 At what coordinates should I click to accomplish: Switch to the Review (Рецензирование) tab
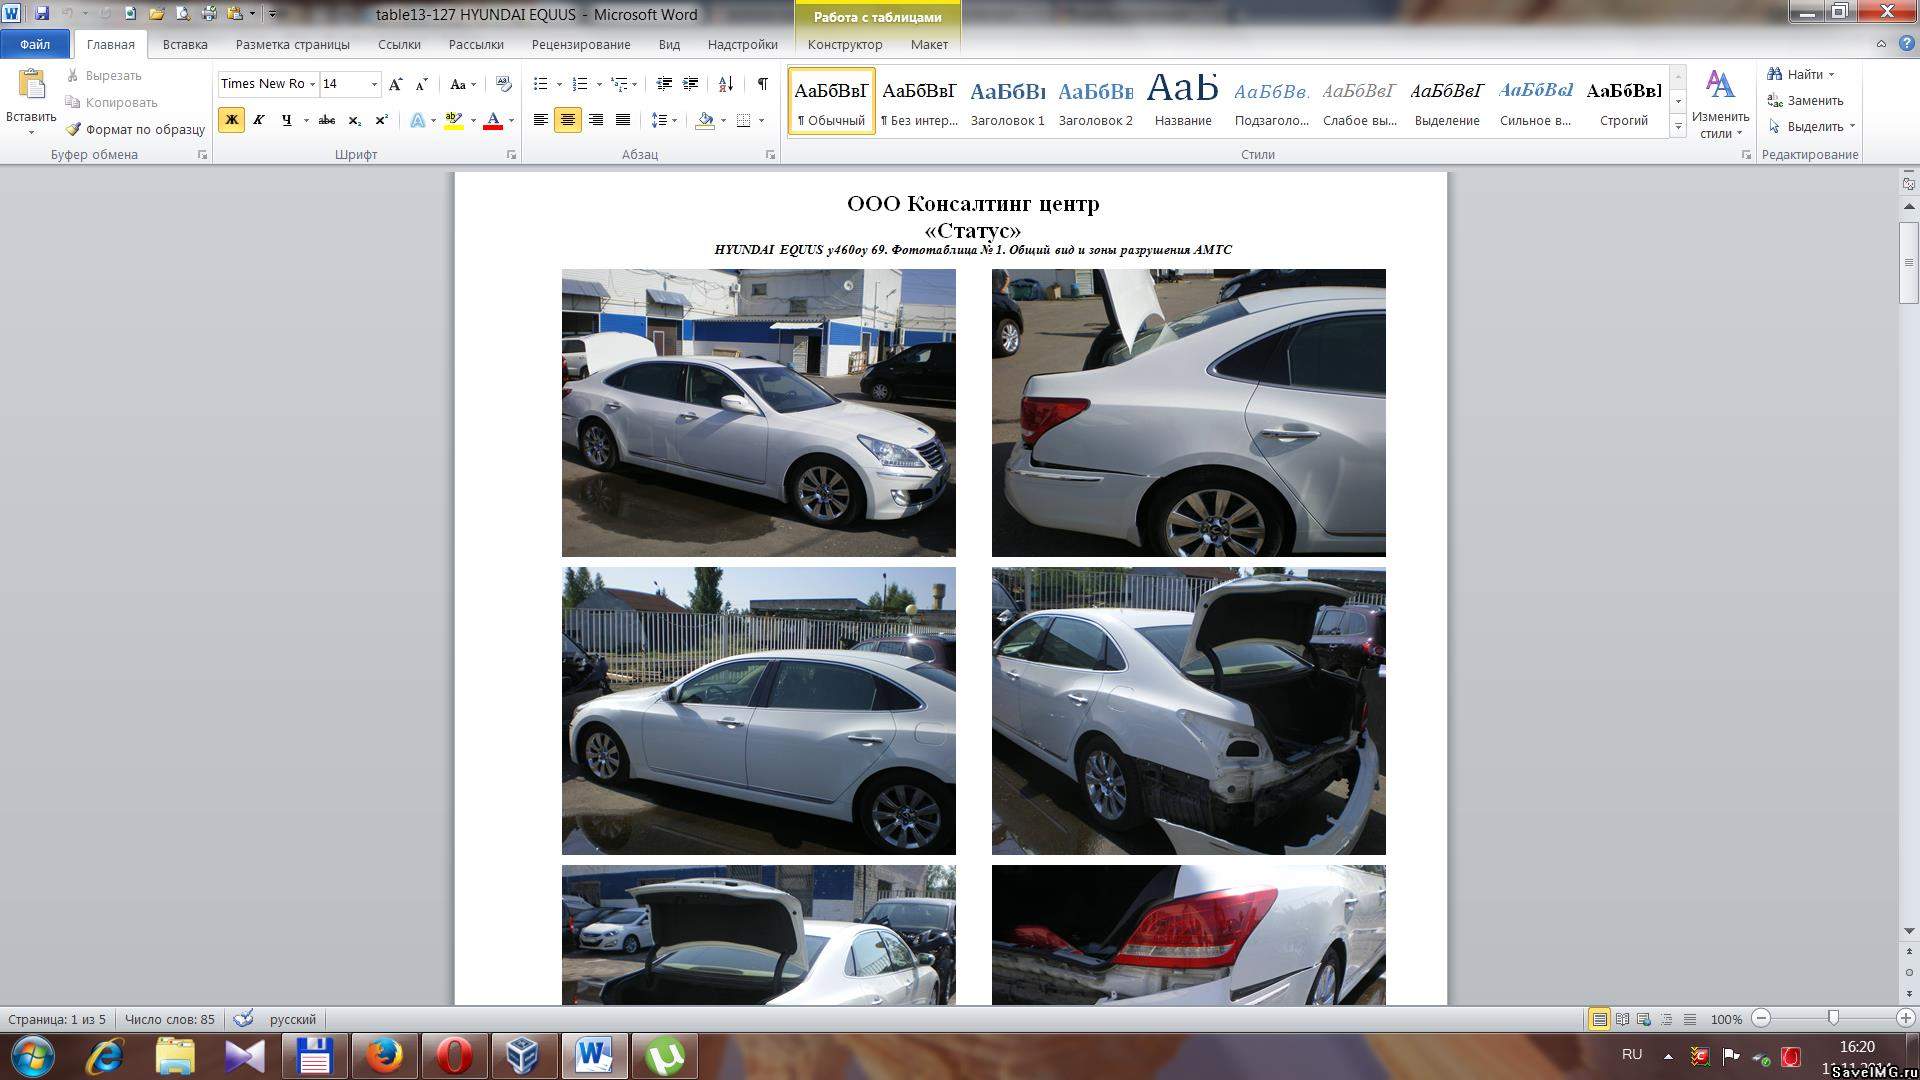[581, 44]
